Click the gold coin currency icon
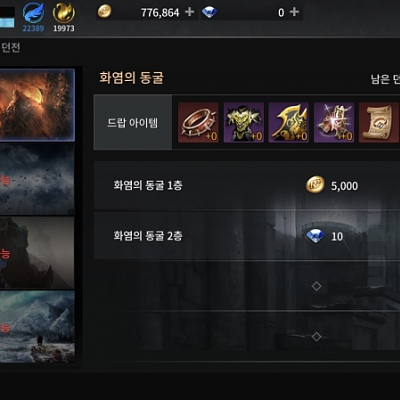The height and width of the screenshot is (400, 400). point(104,12)
